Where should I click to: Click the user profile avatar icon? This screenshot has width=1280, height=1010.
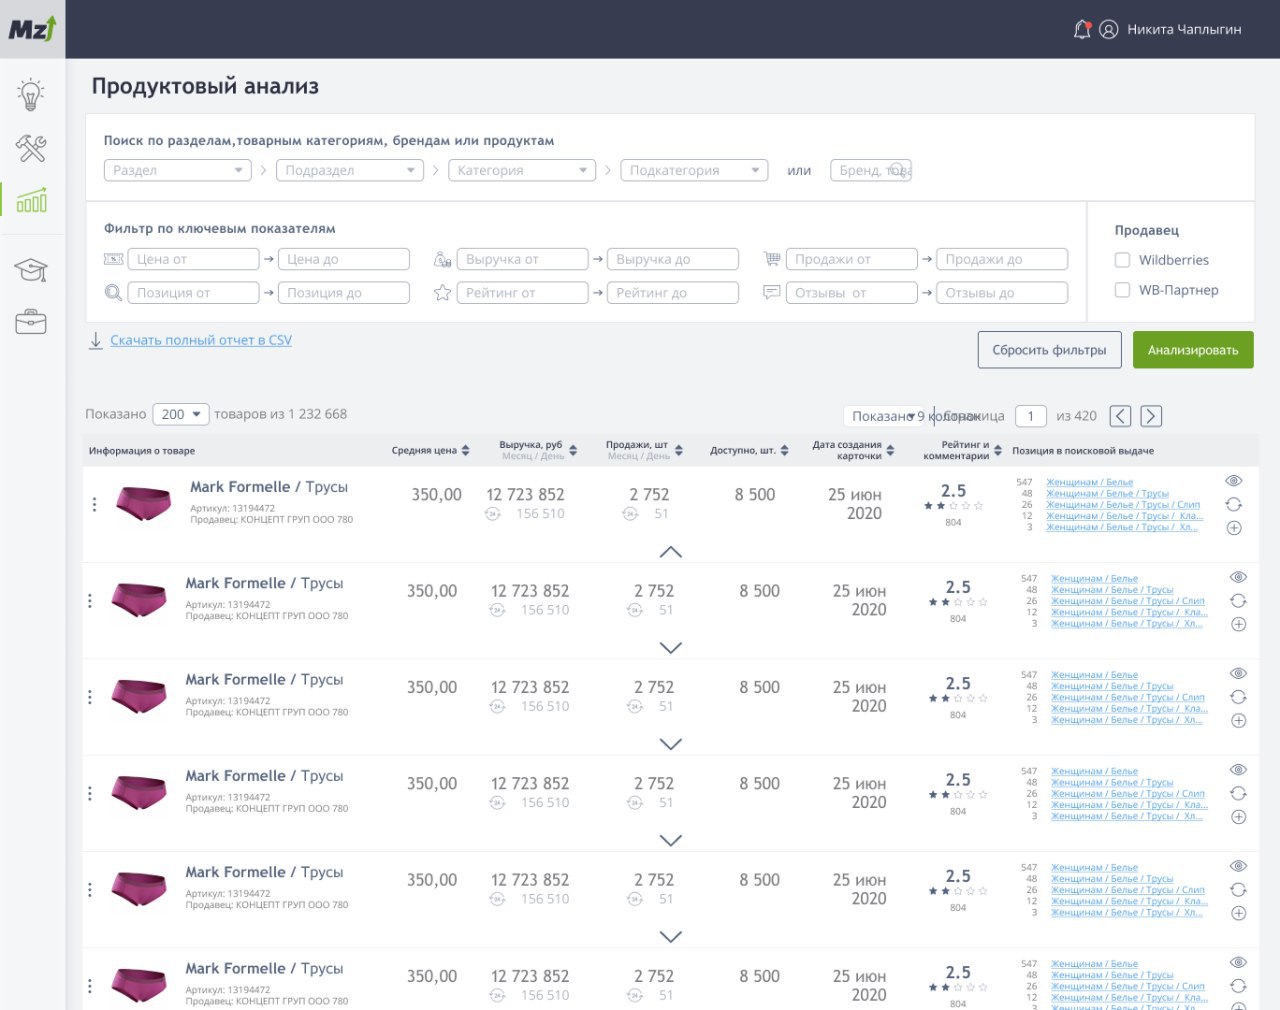coord(1109,29)
